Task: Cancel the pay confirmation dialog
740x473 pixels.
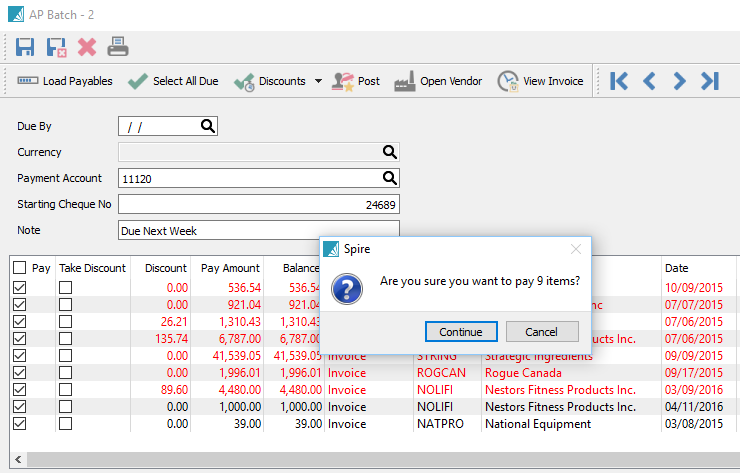Action: coord(542,332)
